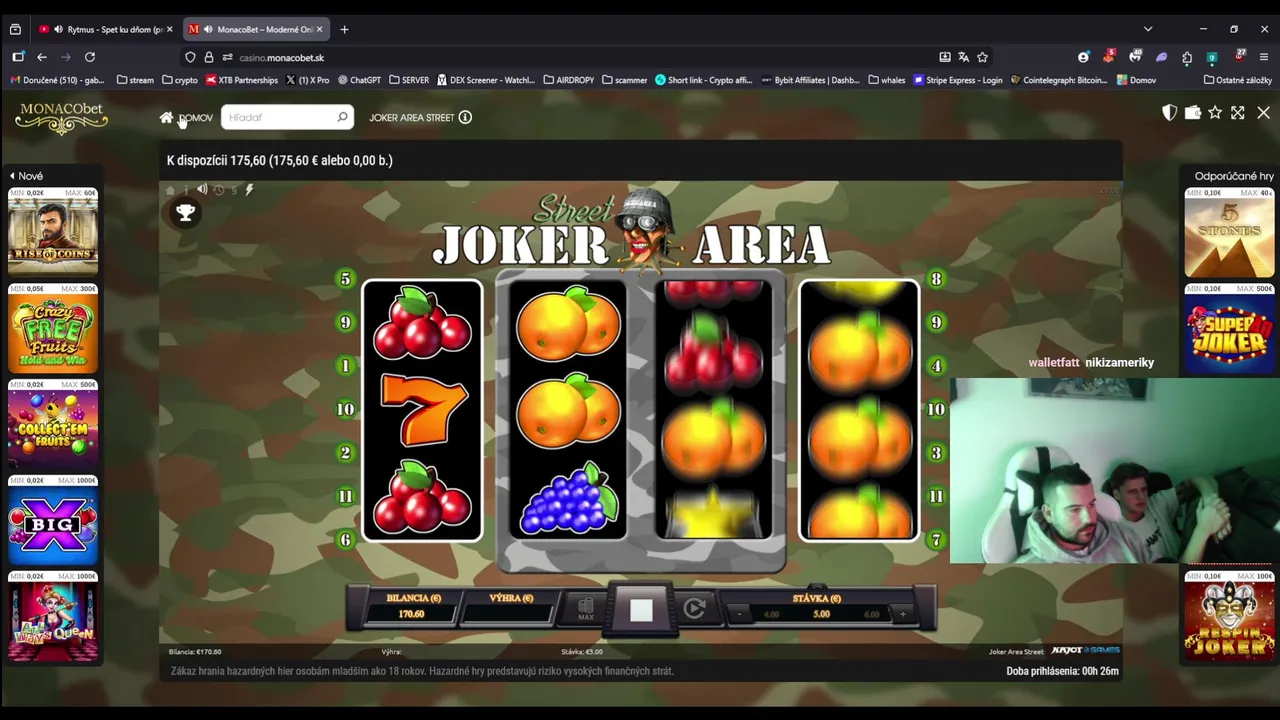Open in-game info 'i' icon
The height and width of the screenshot is (720, 1280).
pyautogui.click(x=186, y=190)
